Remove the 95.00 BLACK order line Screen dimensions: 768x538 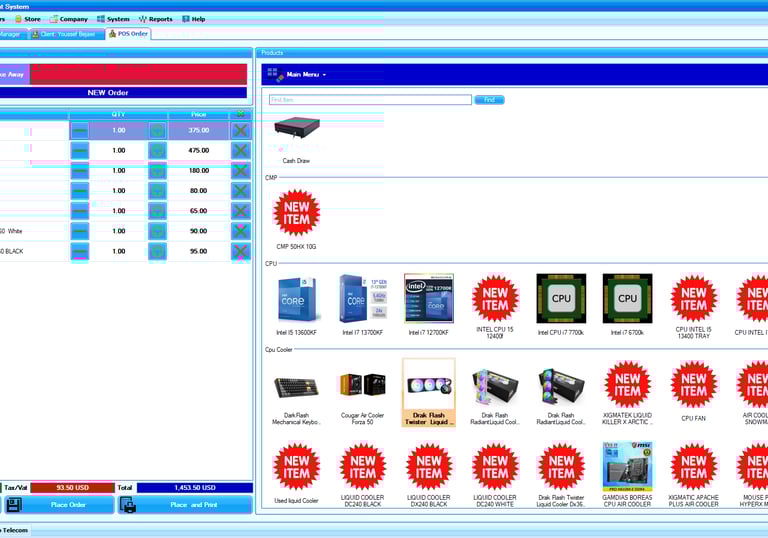tap(240, 251)
